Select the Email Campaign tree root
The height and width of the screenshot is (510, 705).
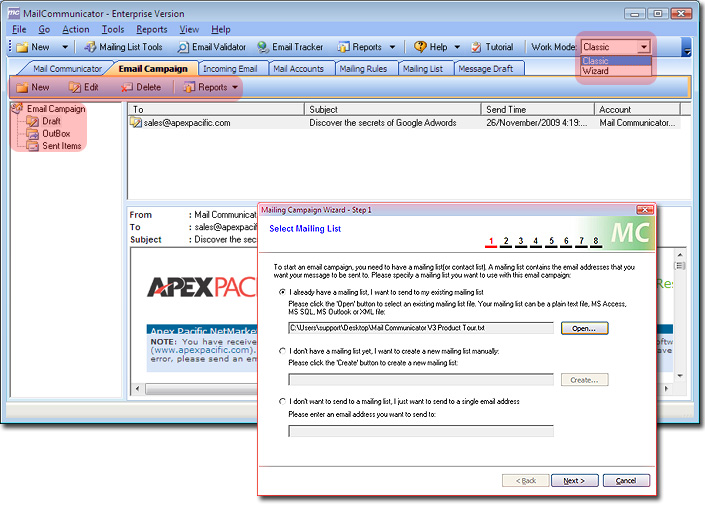pyautogui.click(x=56, y=109)
